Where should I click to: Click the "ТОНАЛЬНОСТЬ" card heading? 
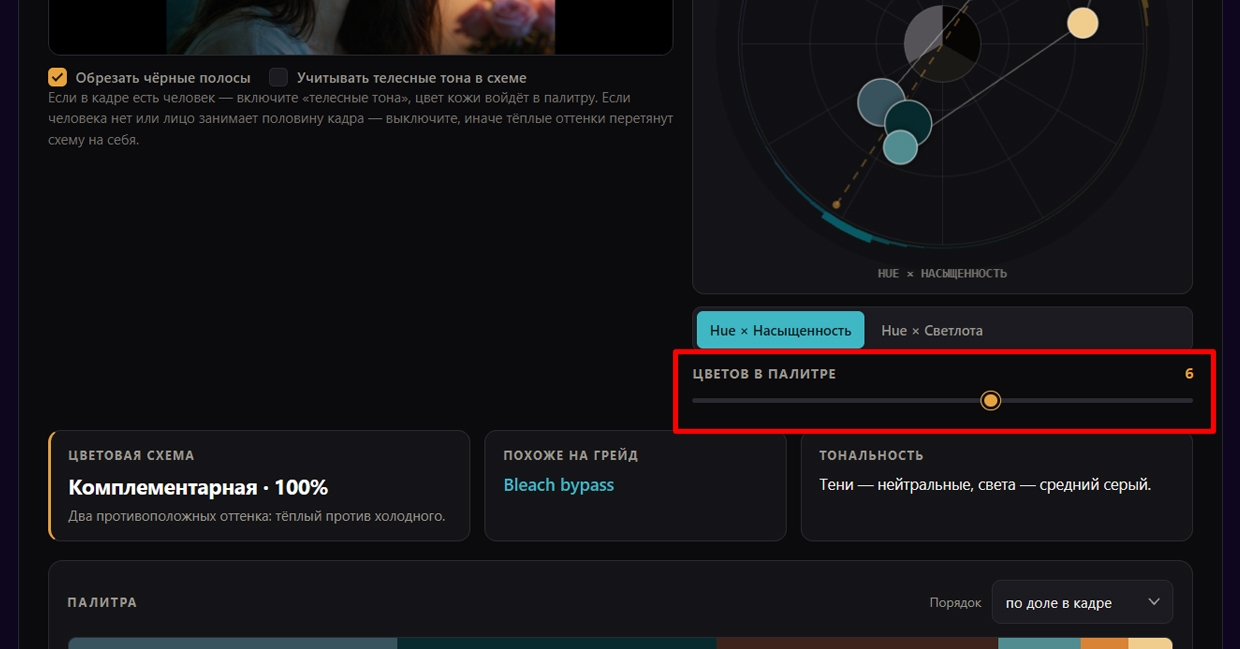point(871,455)
